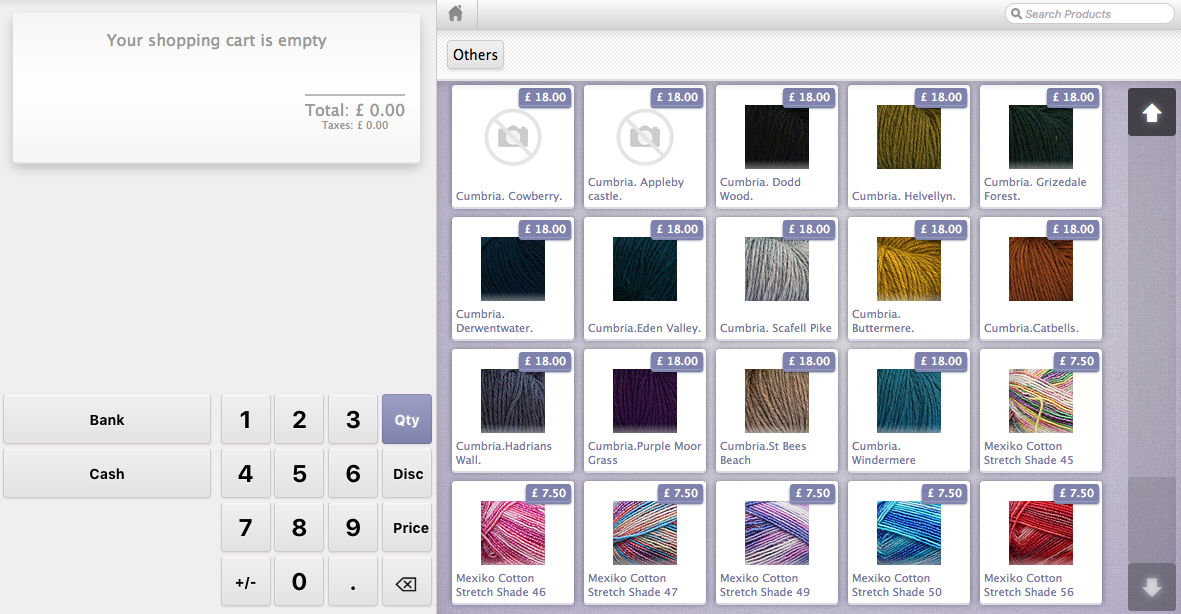Click the 'Taxes: £ 0.00' text

coord(355,126)
